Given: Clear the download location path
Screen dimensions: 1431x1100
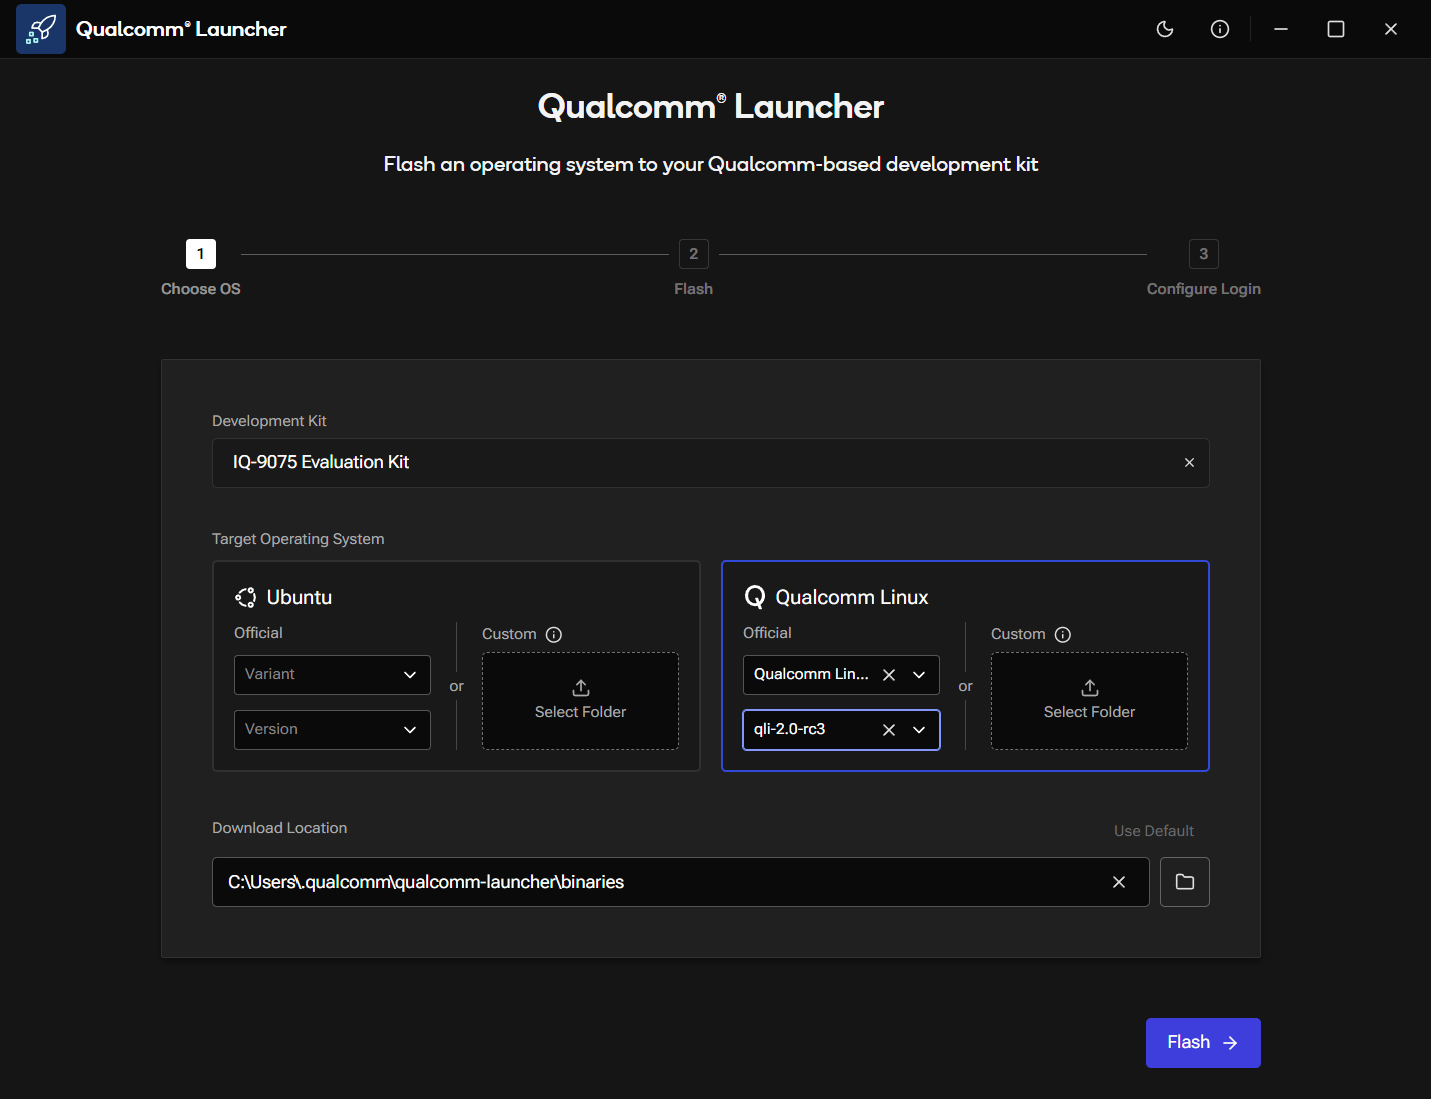Looking at the screenshot, I should point(1119,882).
